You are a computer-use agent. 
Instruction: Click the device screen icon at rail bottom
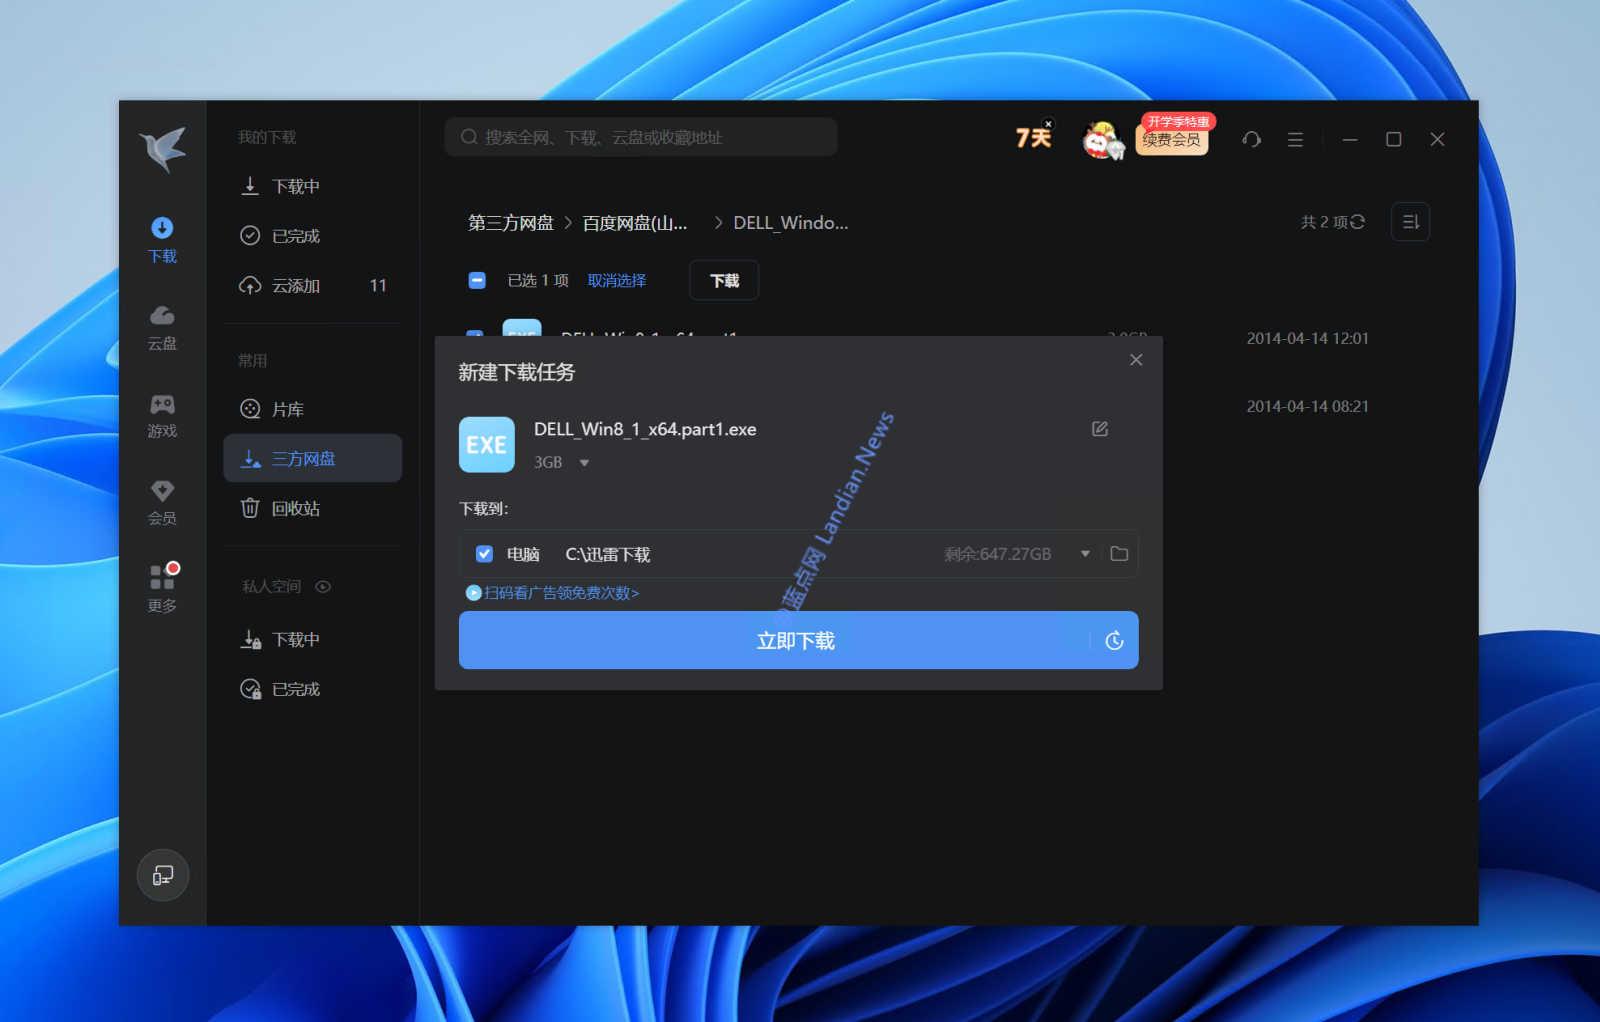click(163, 875)
